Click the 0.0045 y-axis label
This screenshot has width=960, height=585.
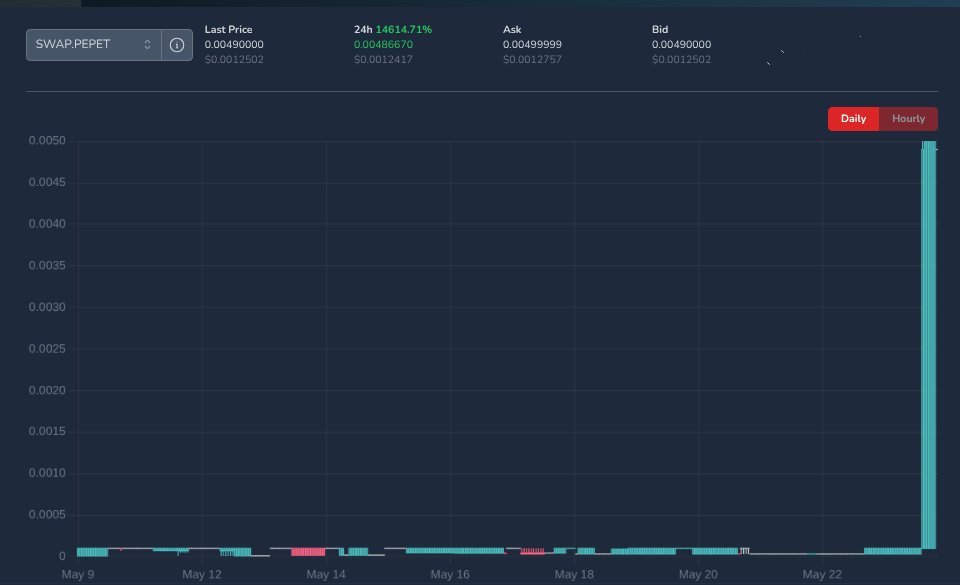(47, 182)
